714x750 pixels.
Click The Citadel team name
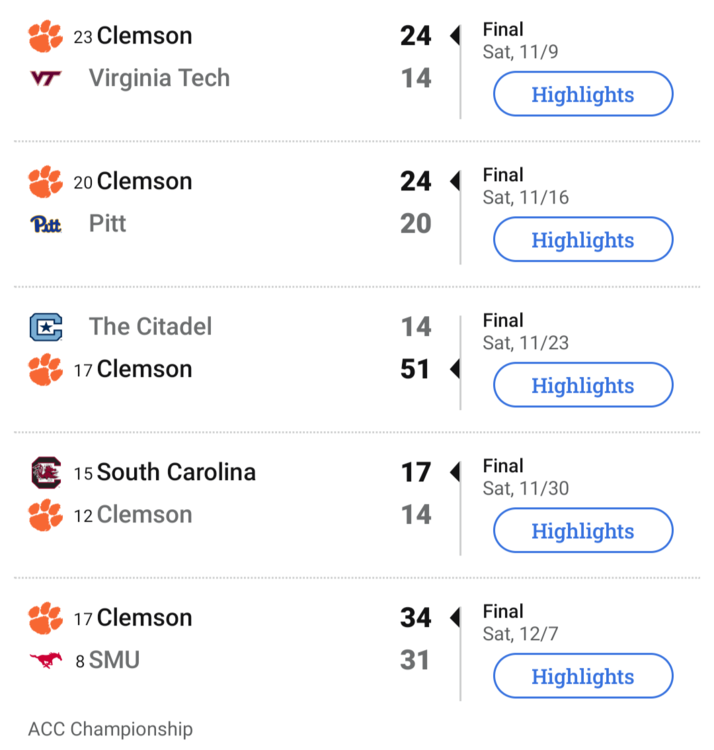[x=150, y=327]
